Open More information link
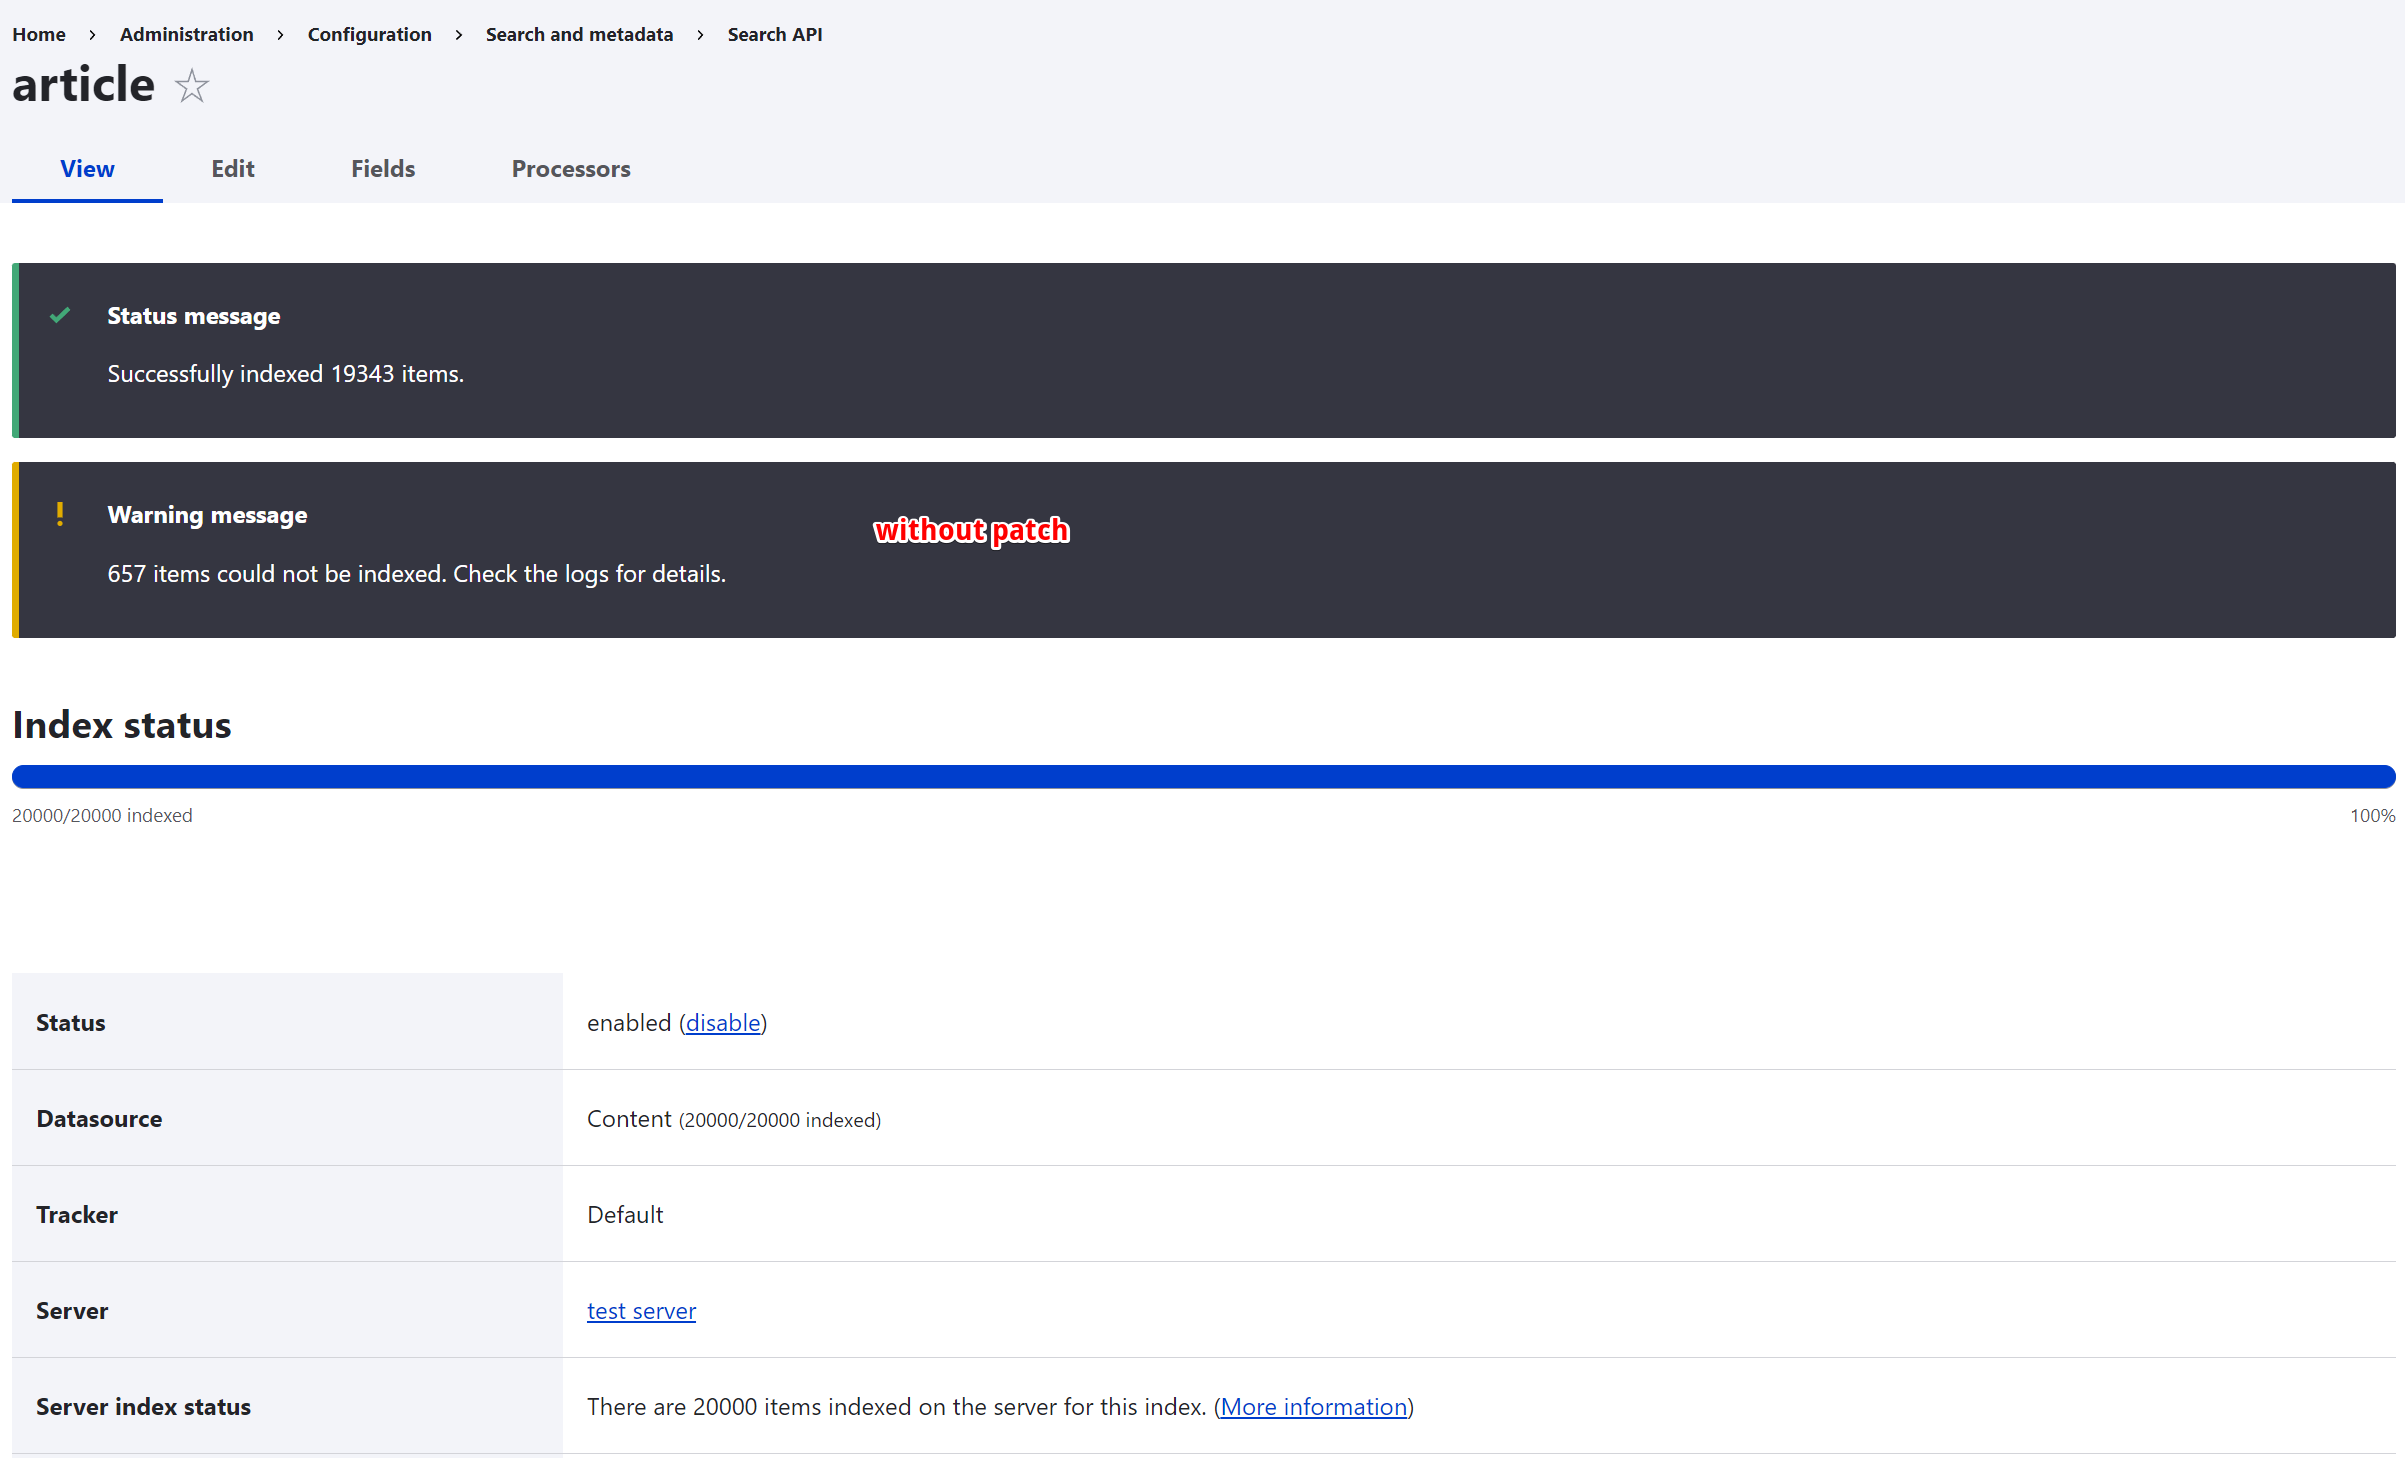 (x=1314, y=1407)
